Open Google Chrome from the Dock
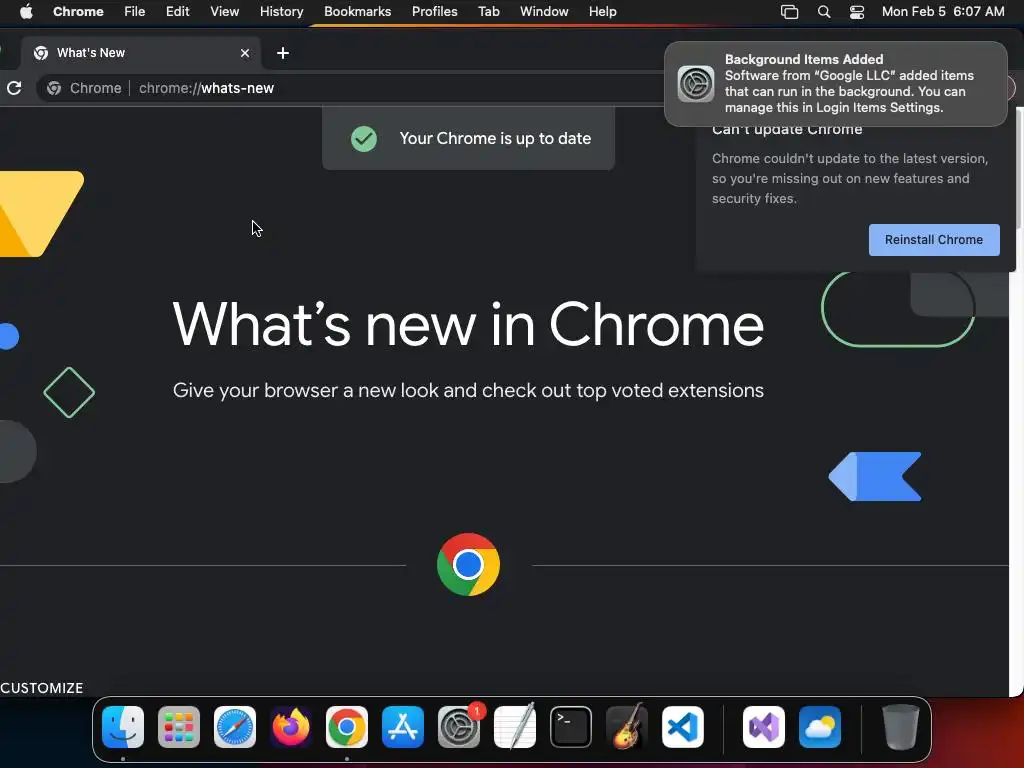Image resolution: width=1024 pixels, height=768 pixels. coord(347,727)
